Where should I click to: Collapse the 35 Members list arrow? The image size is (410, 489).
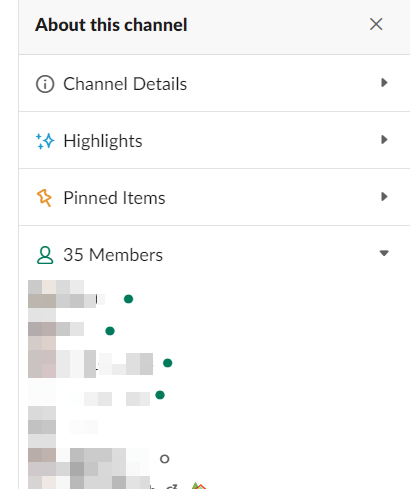pyautogui.click(x=384, y=253)
